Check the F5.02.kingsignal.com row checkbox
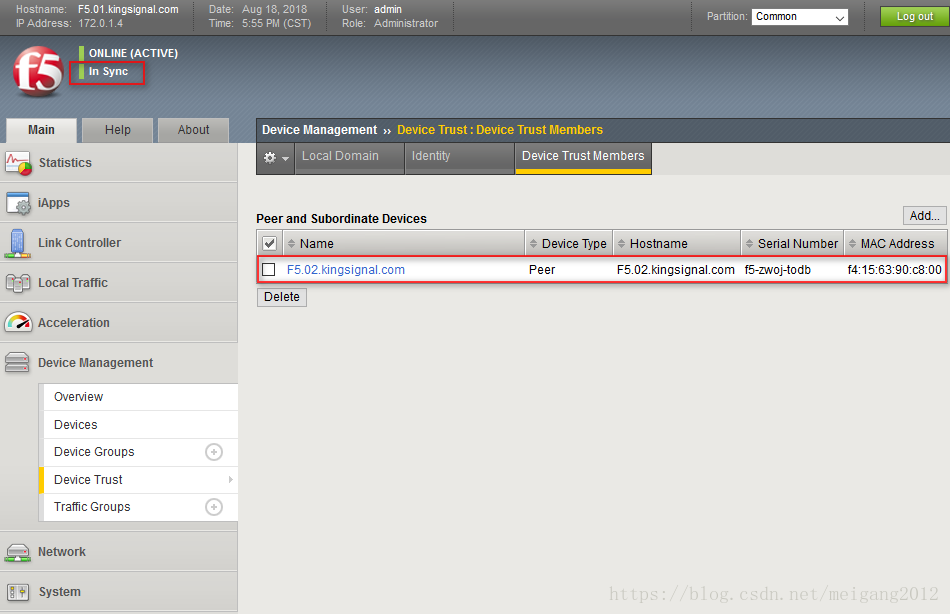This screenshot has width=950, height=614. [x=269, y=270]
